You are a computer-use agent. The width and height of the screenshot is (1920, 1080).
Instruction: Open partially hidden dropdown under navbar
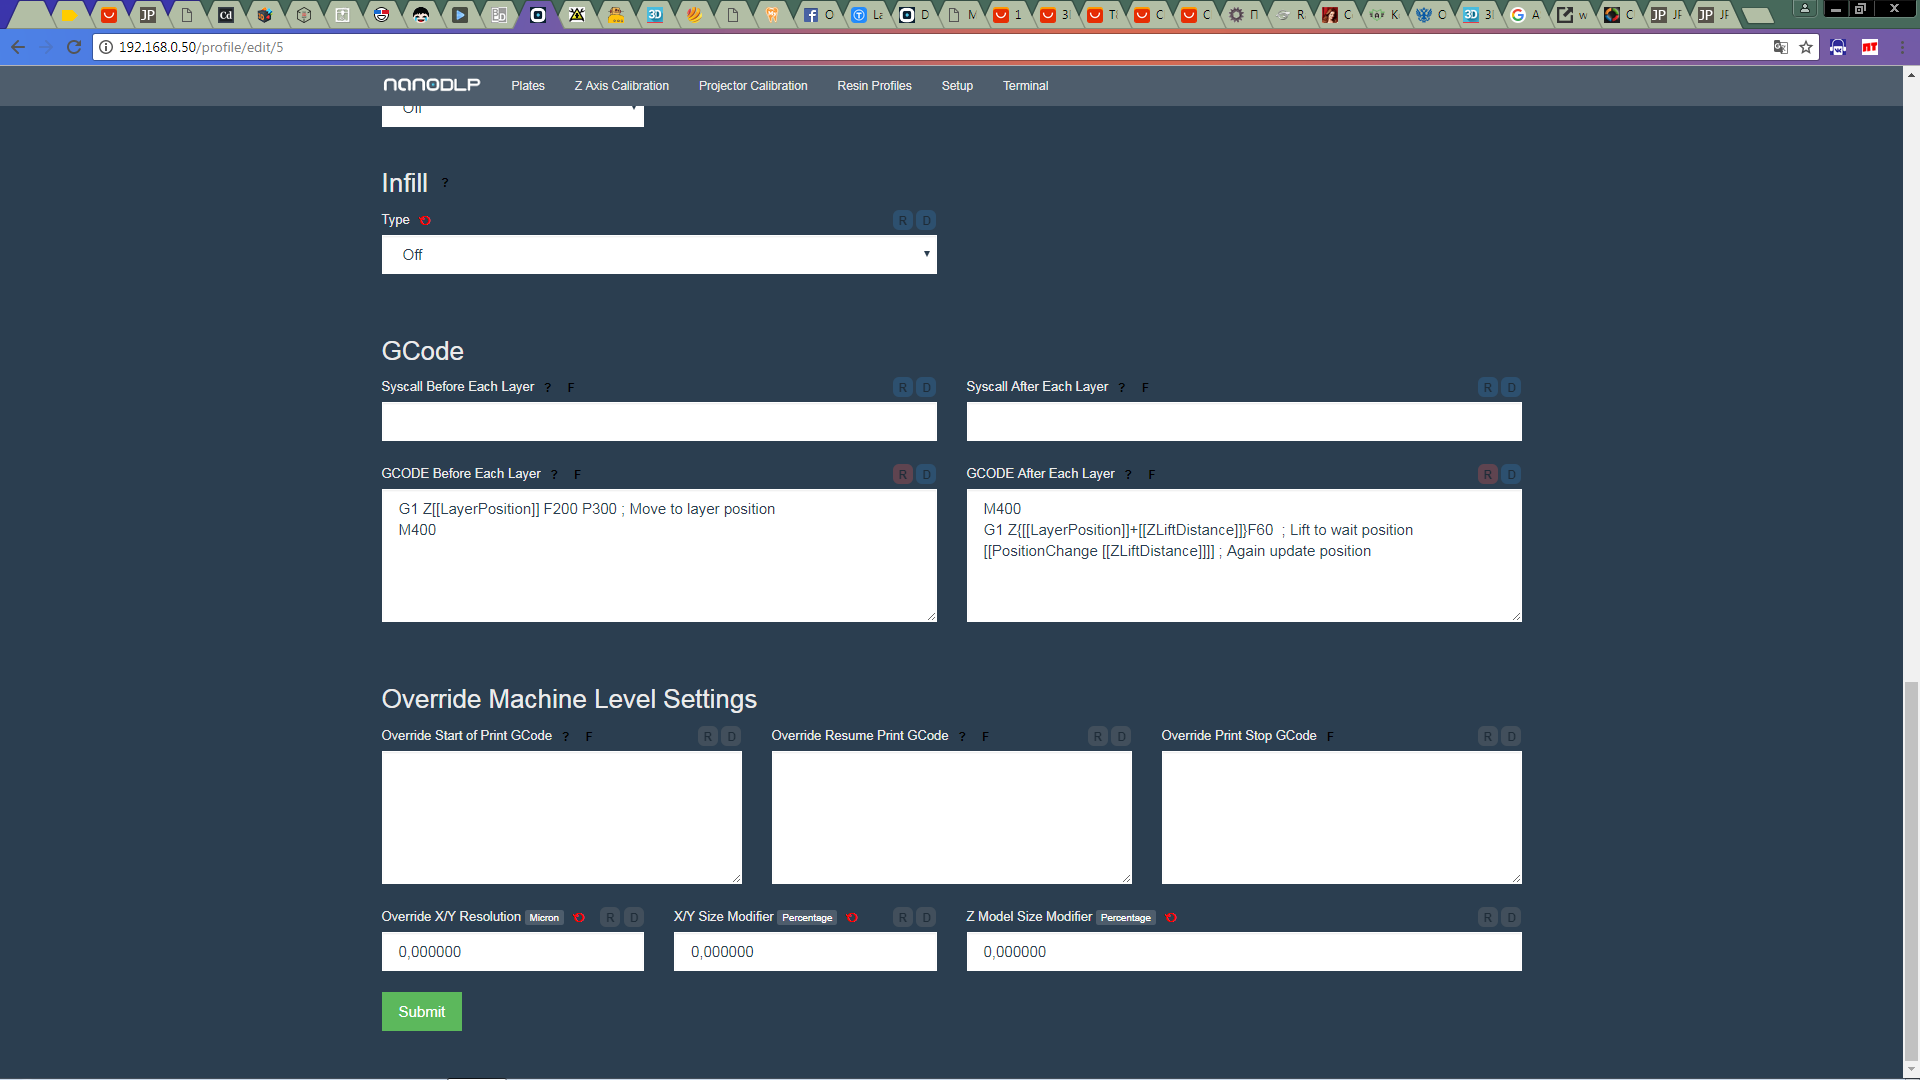click(x=512, y=115)
